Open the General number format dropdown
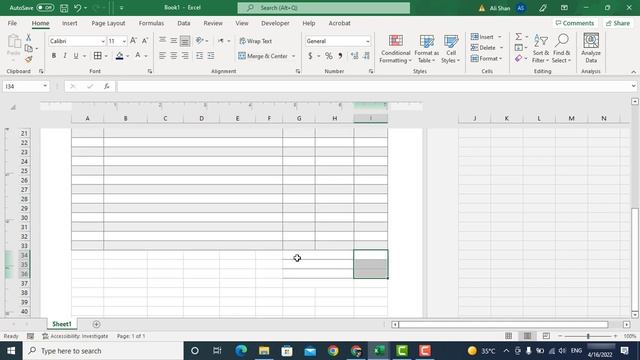Screen dimensions: 640x360 (x=367, y=41)
